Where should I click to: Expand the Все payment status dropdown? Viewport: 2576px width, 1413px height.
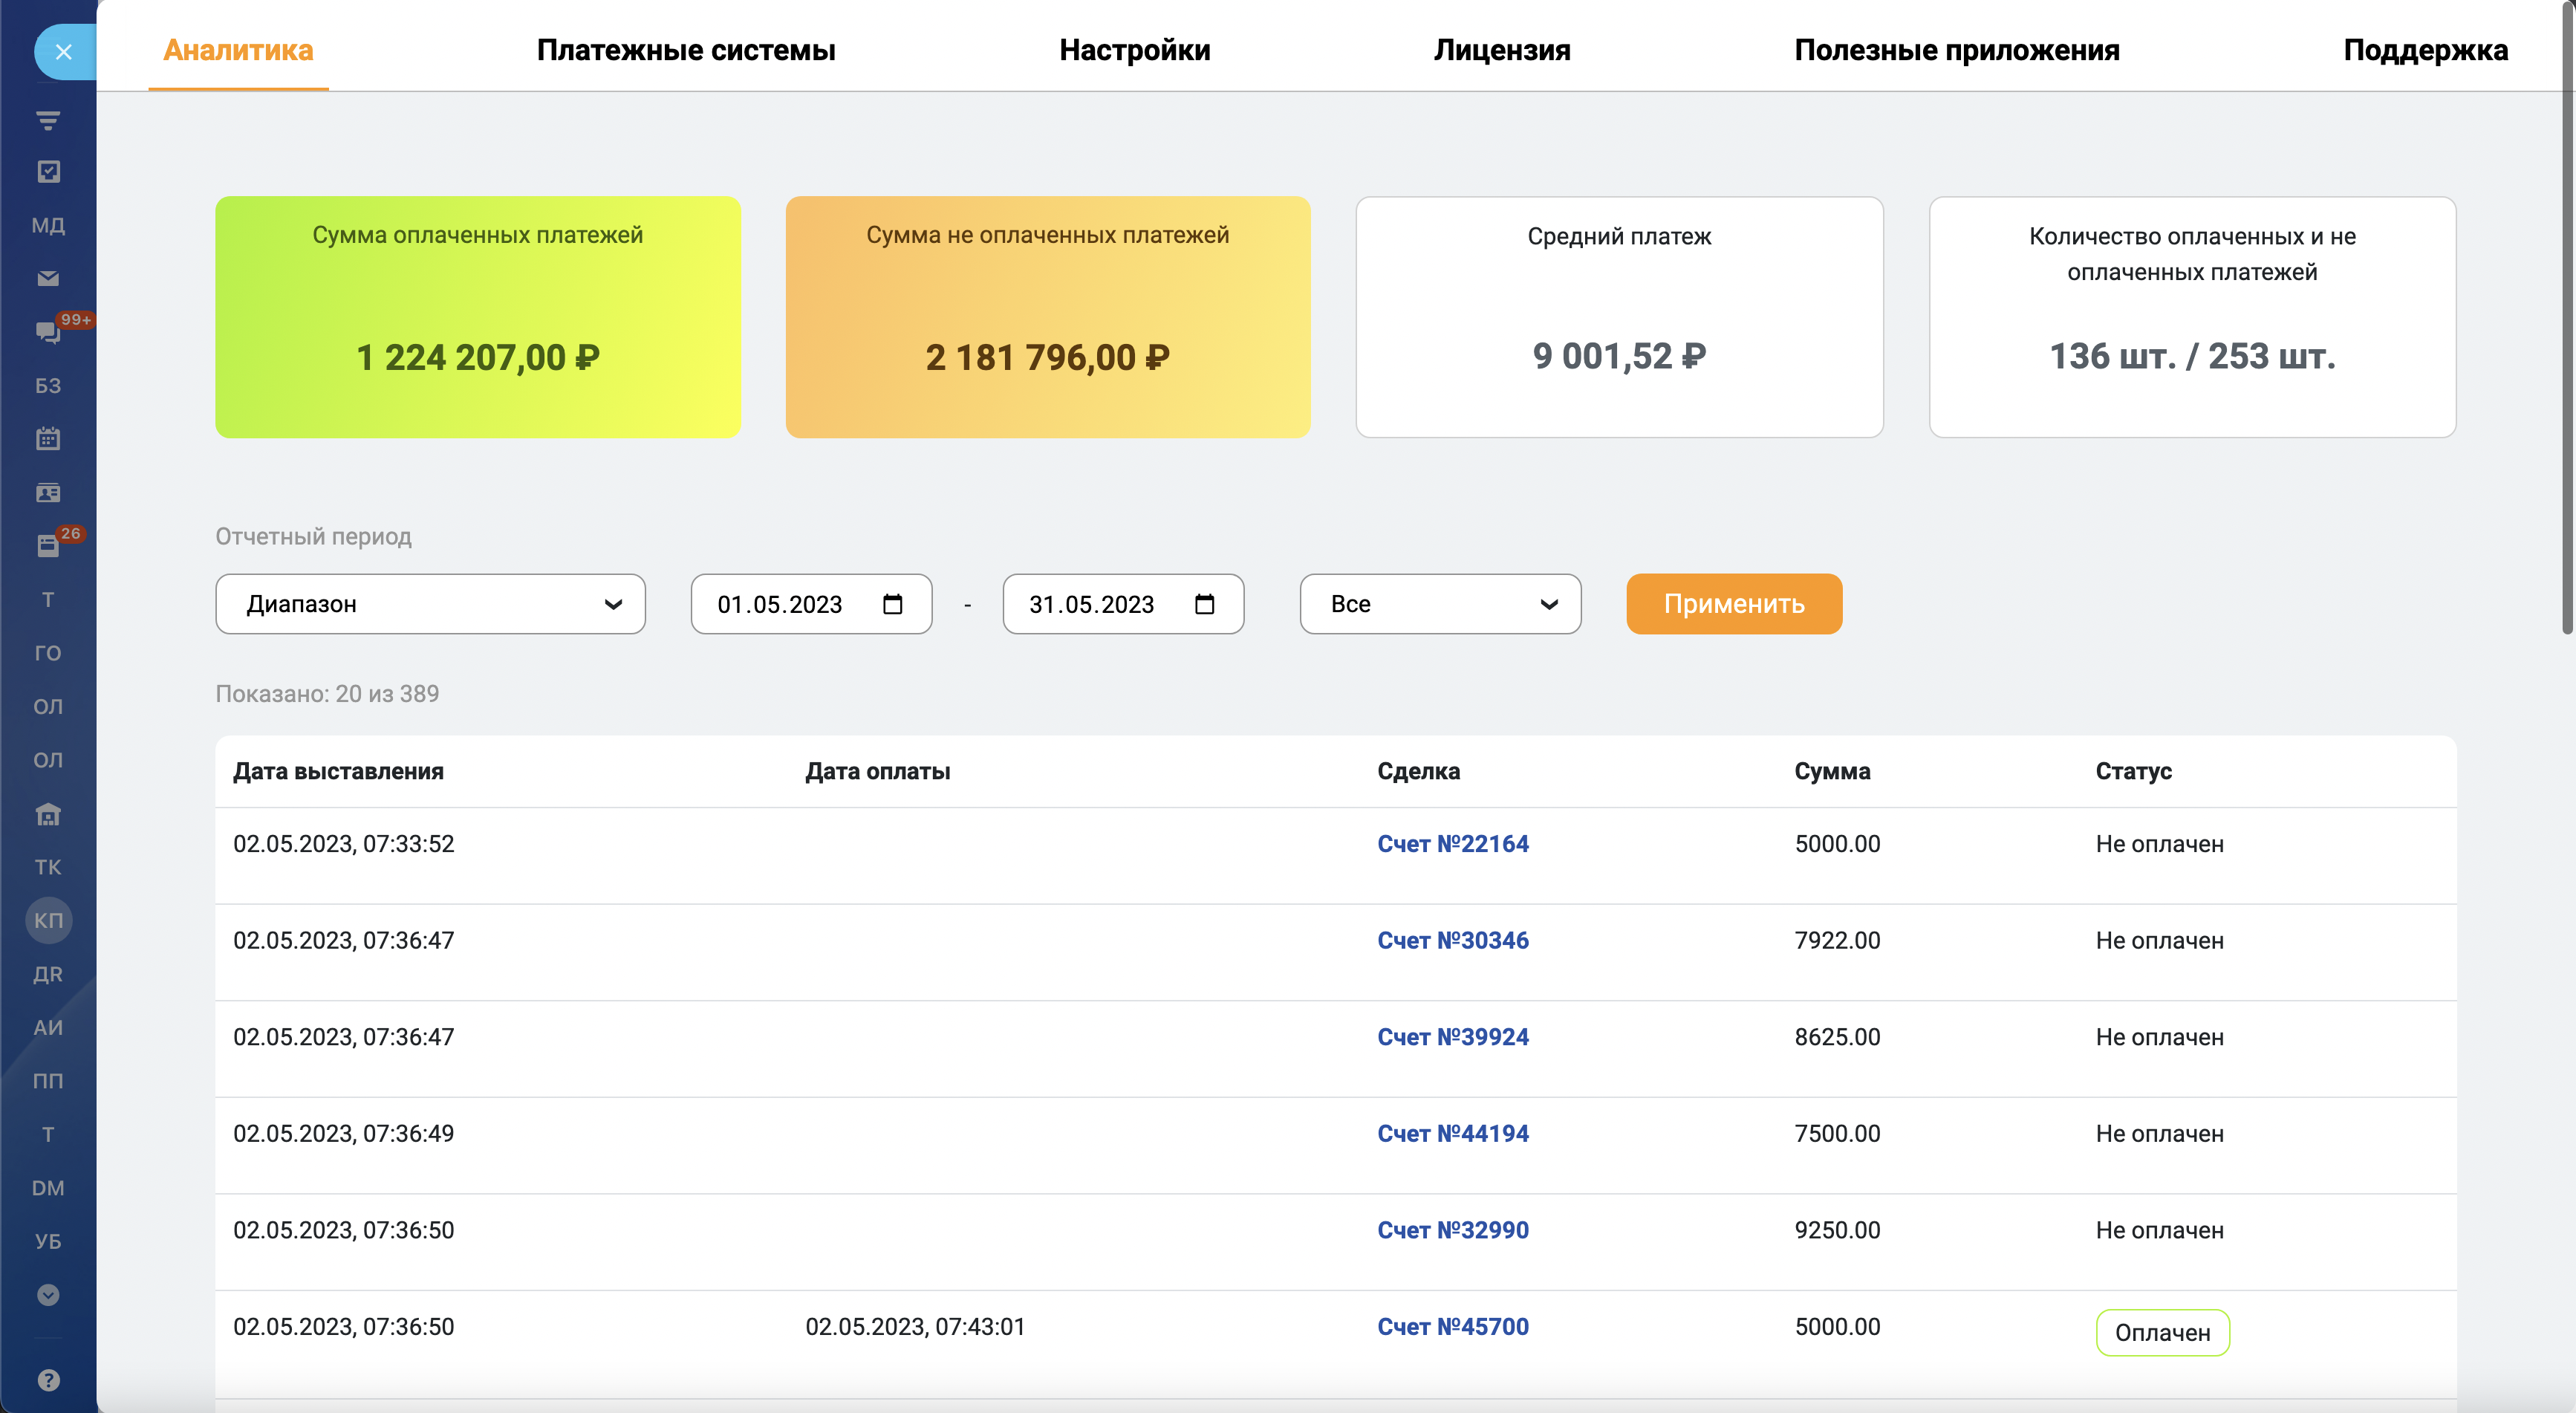point(1440,604)
